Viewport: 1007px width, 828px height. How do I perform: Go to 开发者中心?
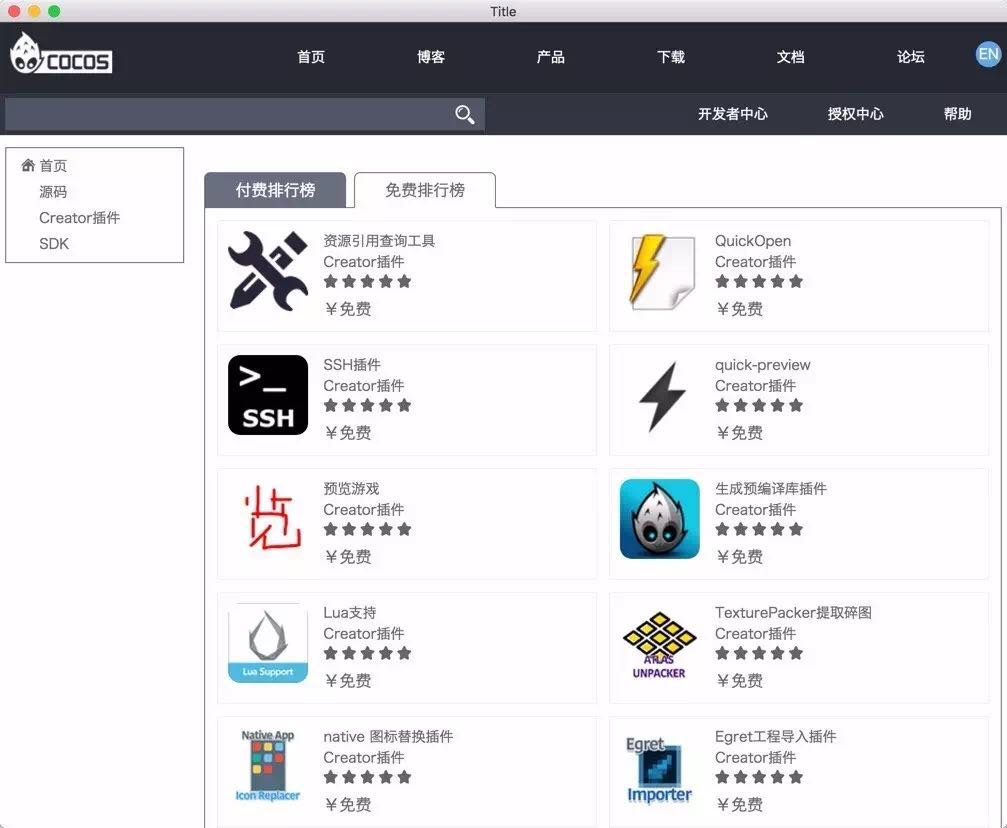pyautogui.click(x=733, y=114)
